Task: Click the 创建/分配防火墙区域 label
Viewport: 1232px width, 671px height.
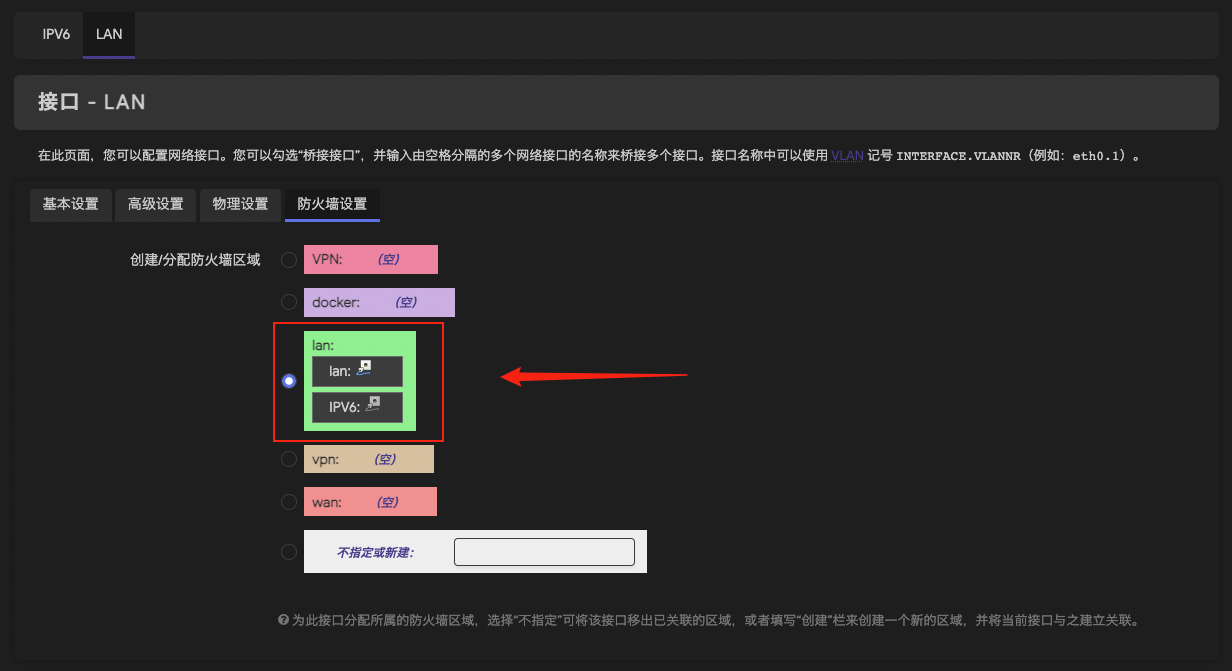Action: pos(195,260)
